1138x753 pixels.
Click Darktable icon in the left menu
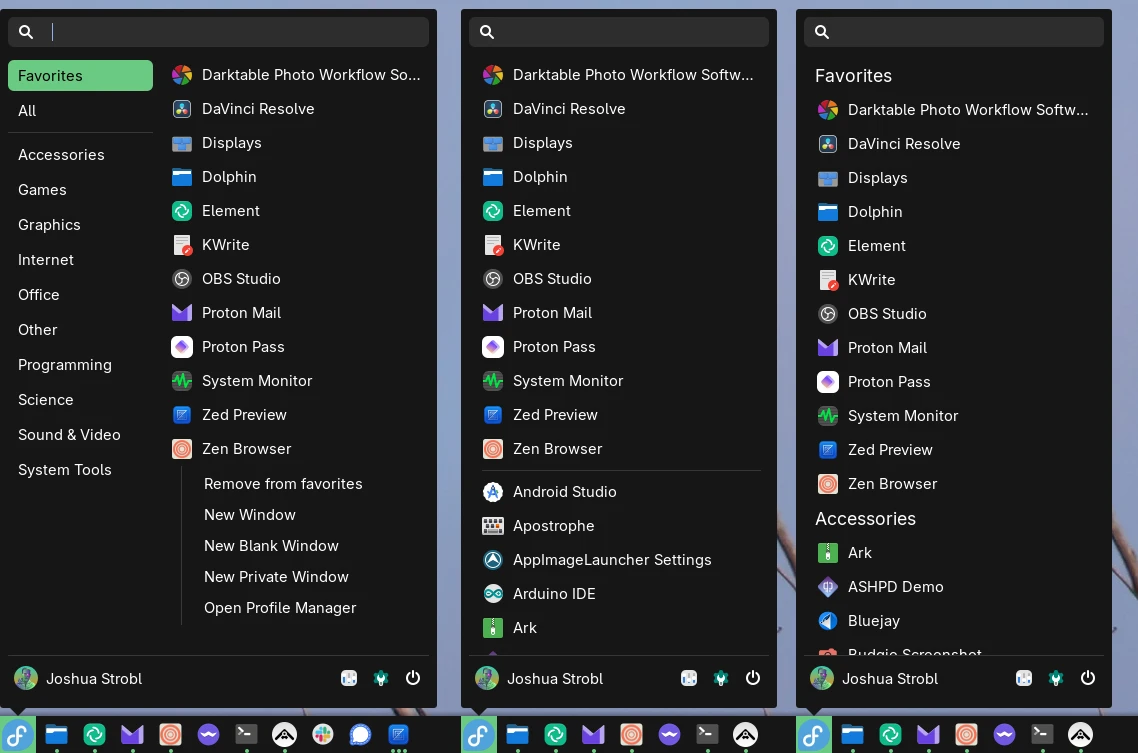pos(181,75)
